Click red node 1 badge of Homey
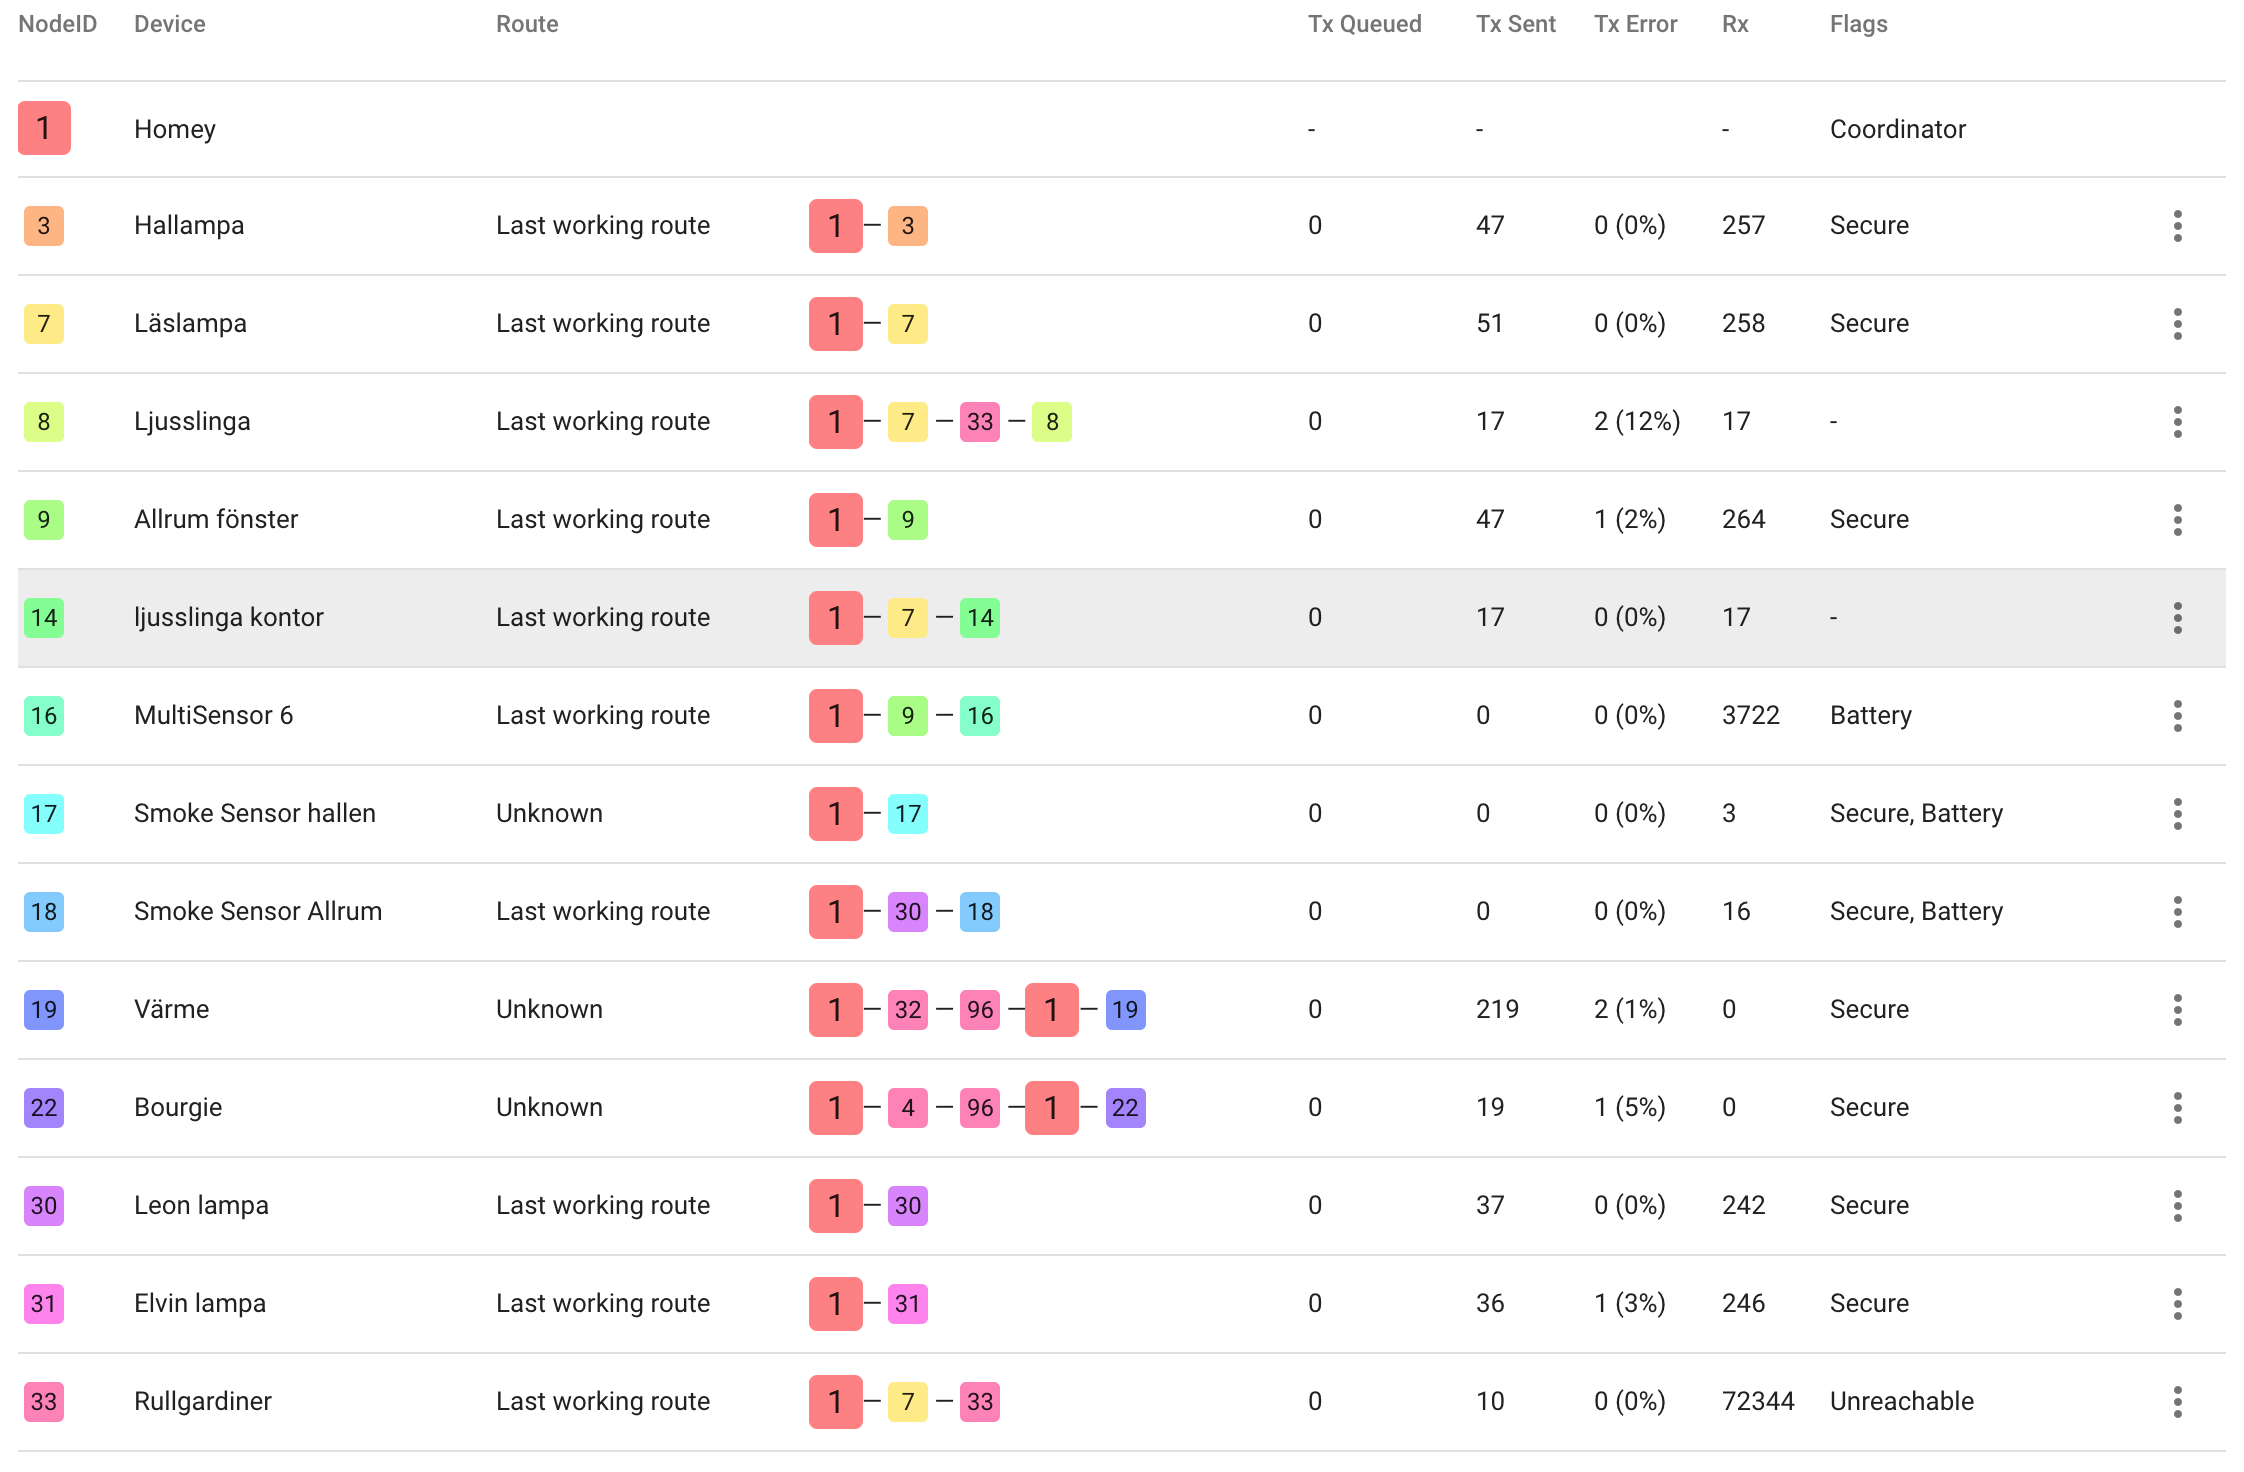 44,128
